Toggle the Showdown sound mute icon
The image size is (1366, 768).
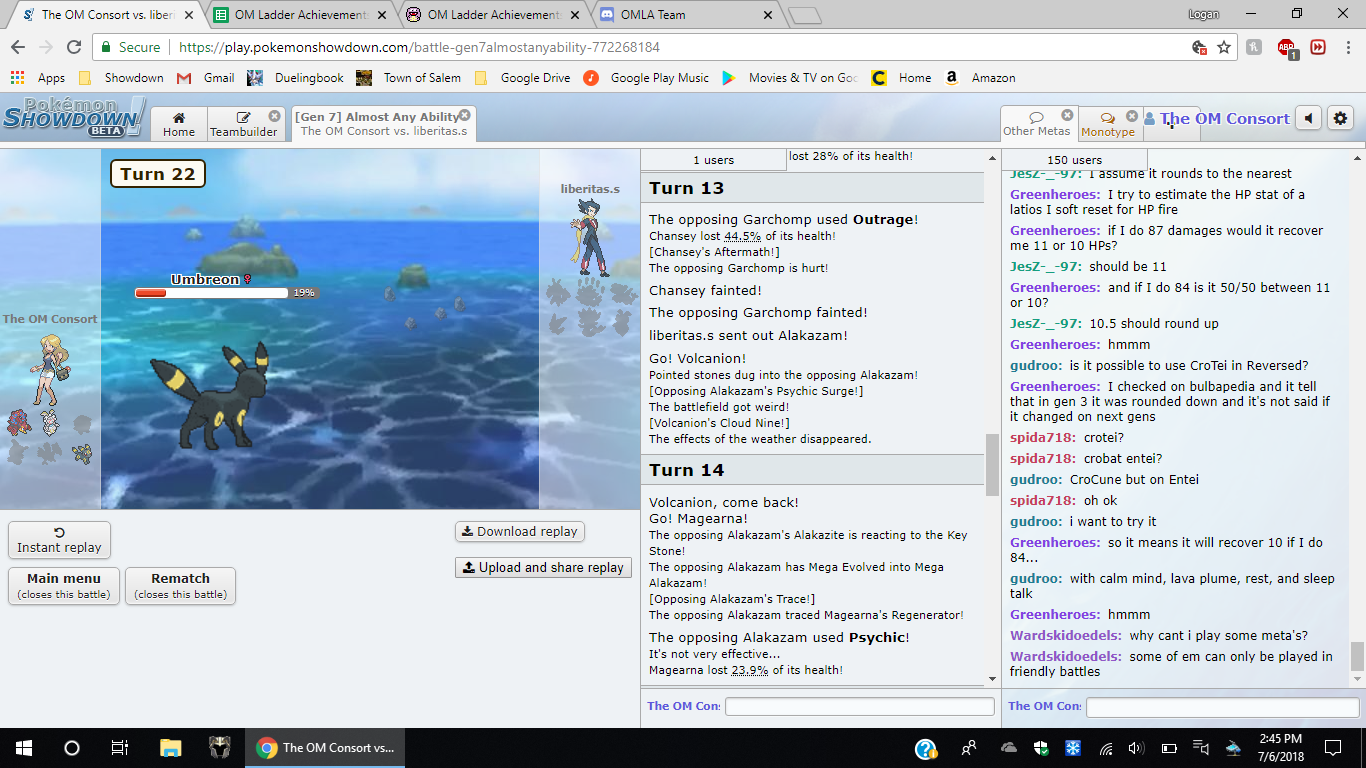point(1309,118)
